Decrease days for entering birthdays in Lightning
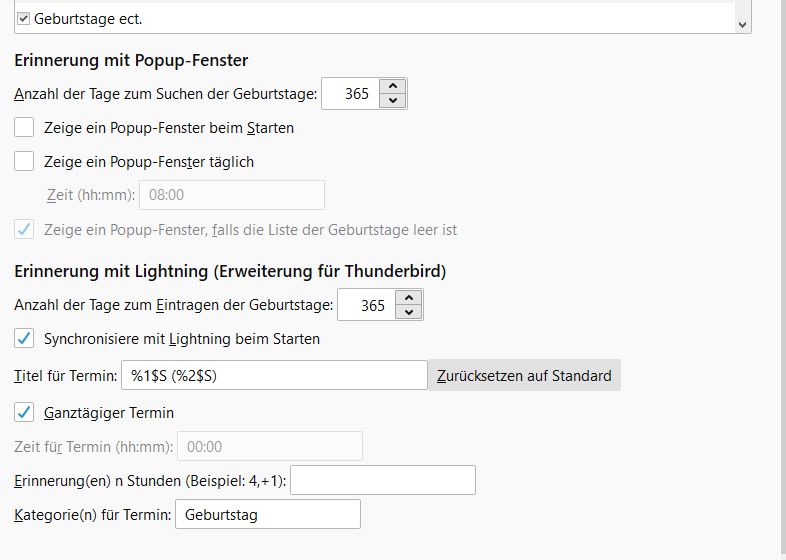 (x=409, y=312)
